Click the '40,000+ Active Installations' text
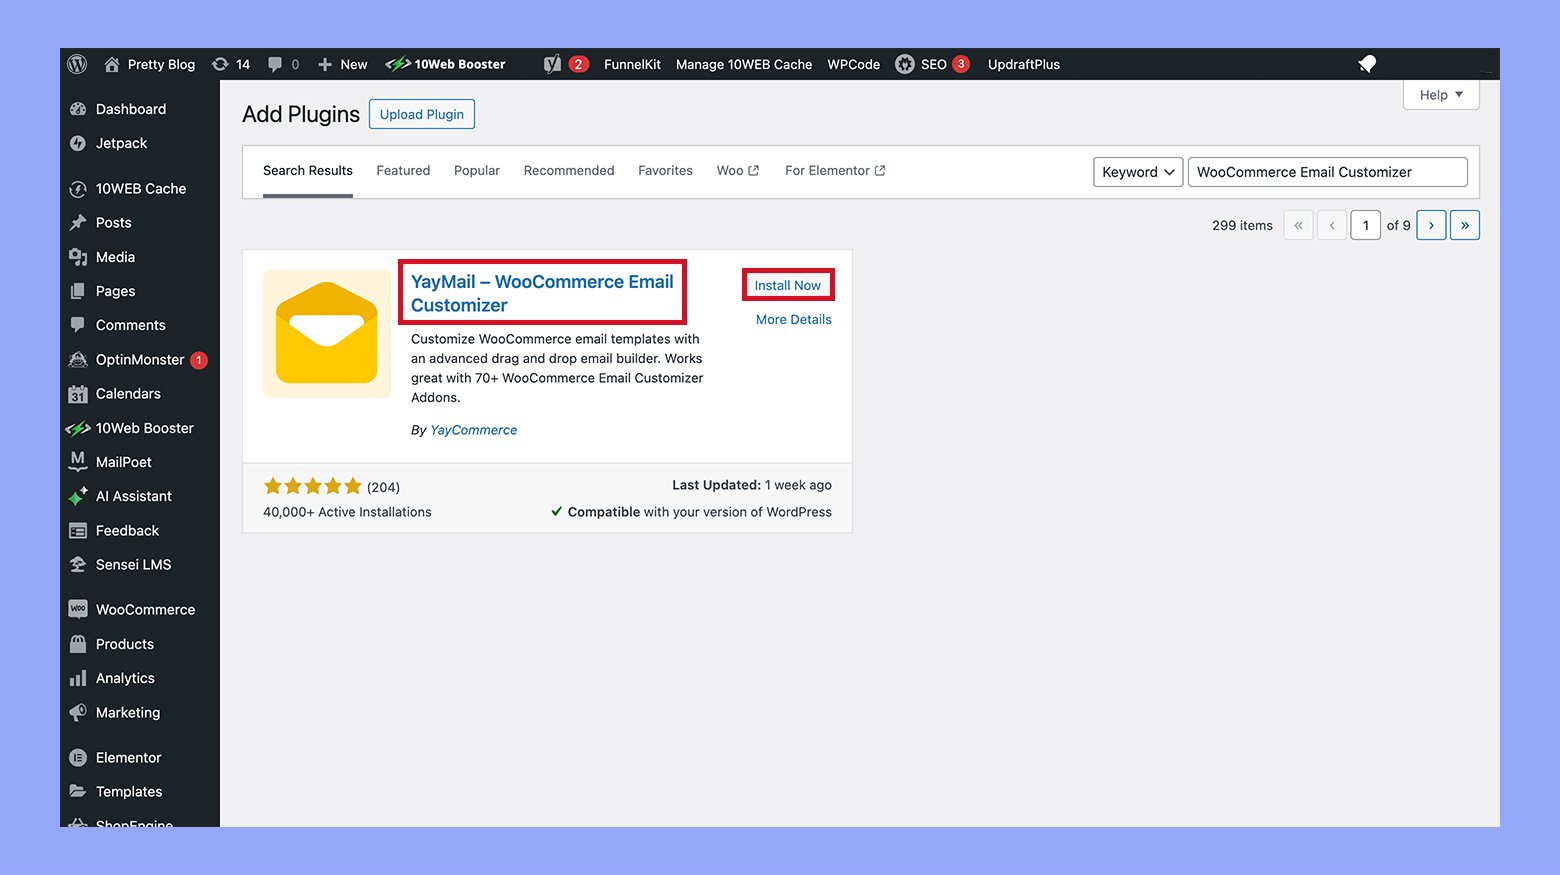Screen dimensions: 1560x875 [x=347, y=512]
